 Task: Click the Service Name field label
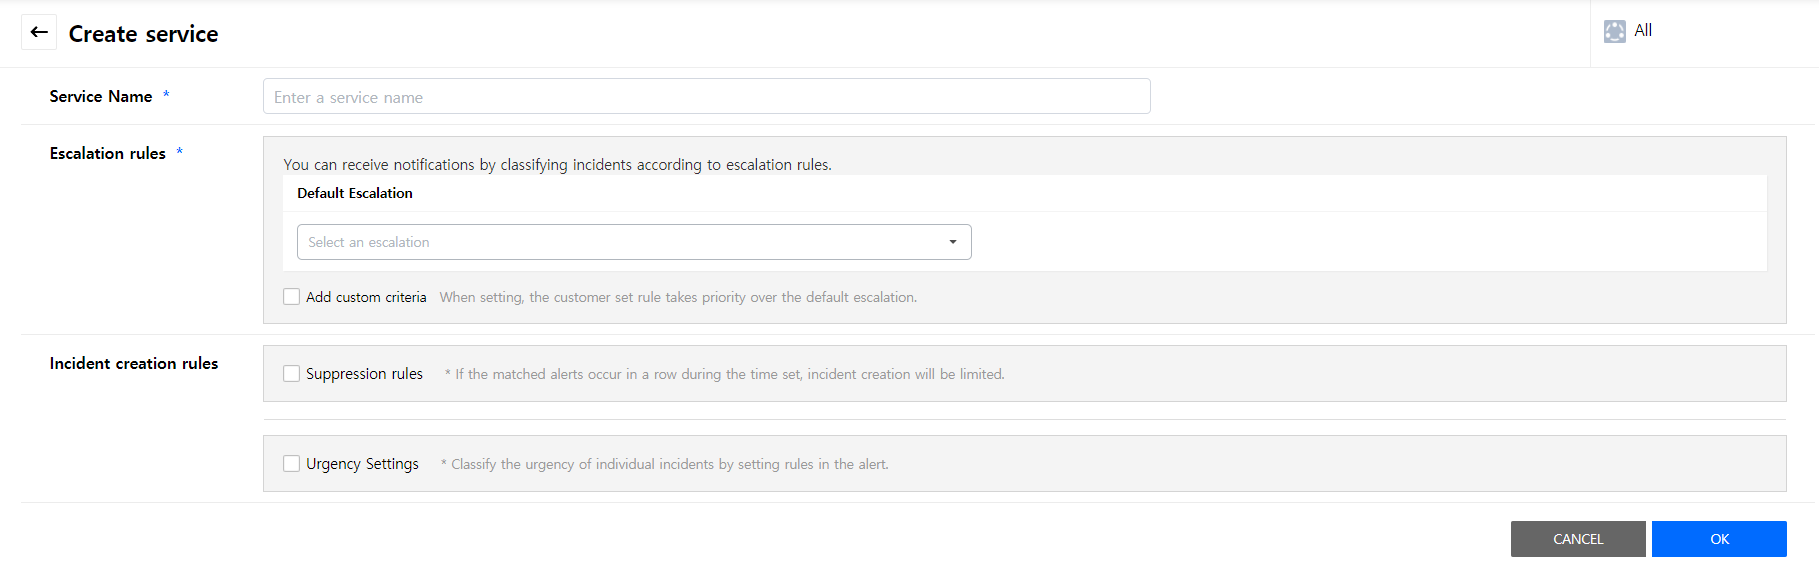tap(101, 96)
